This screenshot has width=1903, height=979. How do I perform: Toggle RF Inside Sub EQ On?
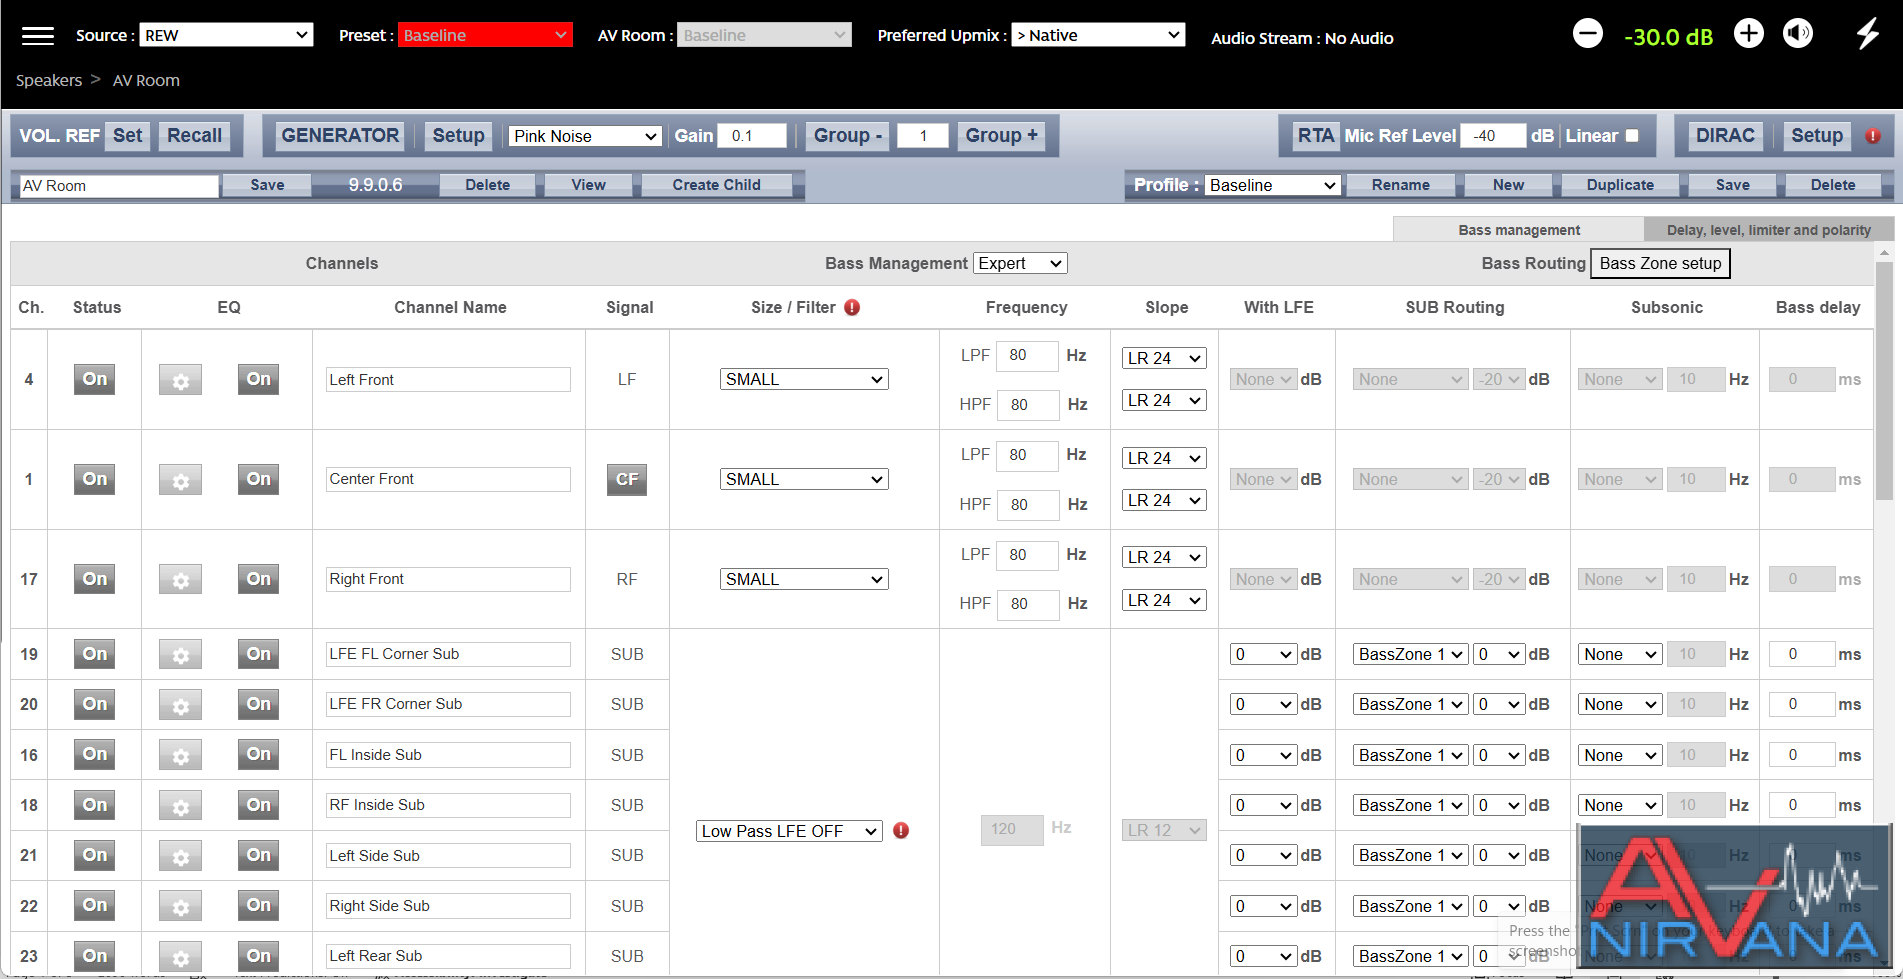coord(259,805)
